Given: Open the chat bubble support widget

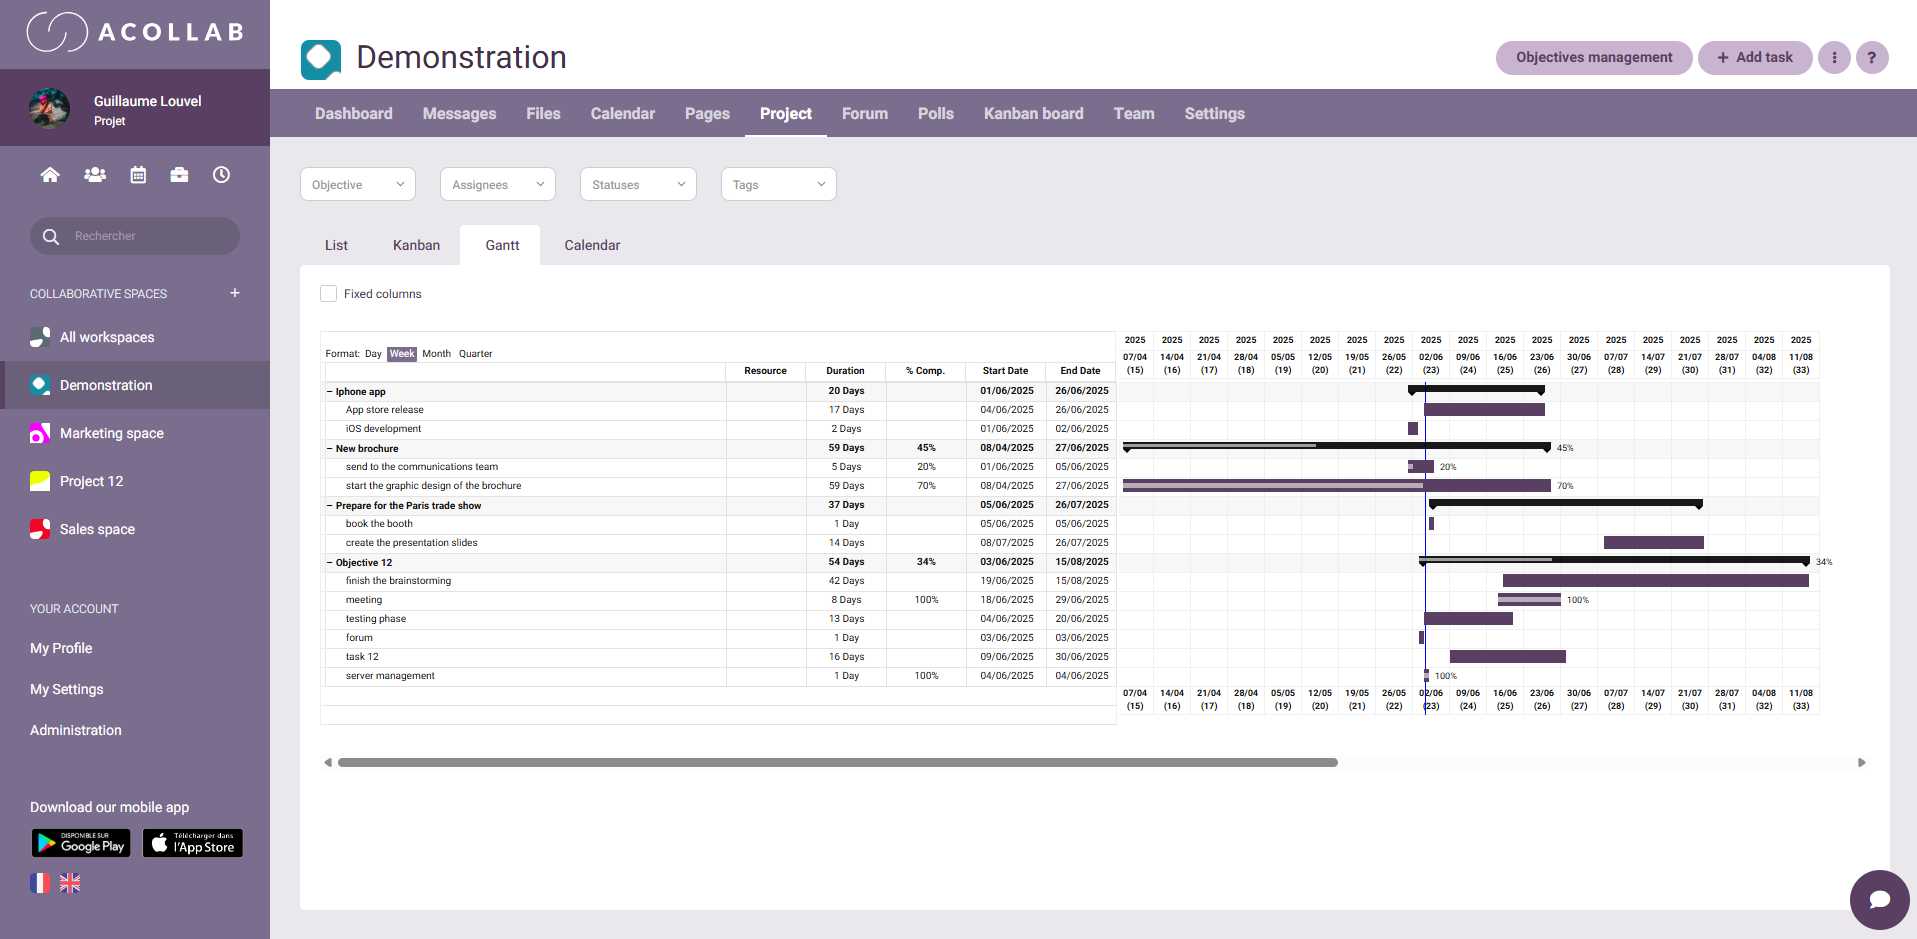Looking at the screenshot, I should 1879,899.
